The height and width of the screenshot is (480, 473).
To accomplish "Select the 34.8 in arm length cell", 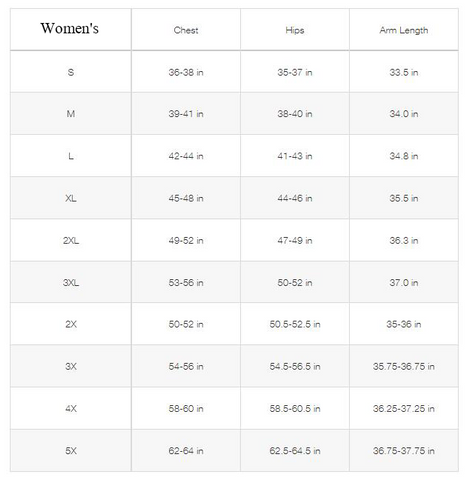I will pos(404,156).
